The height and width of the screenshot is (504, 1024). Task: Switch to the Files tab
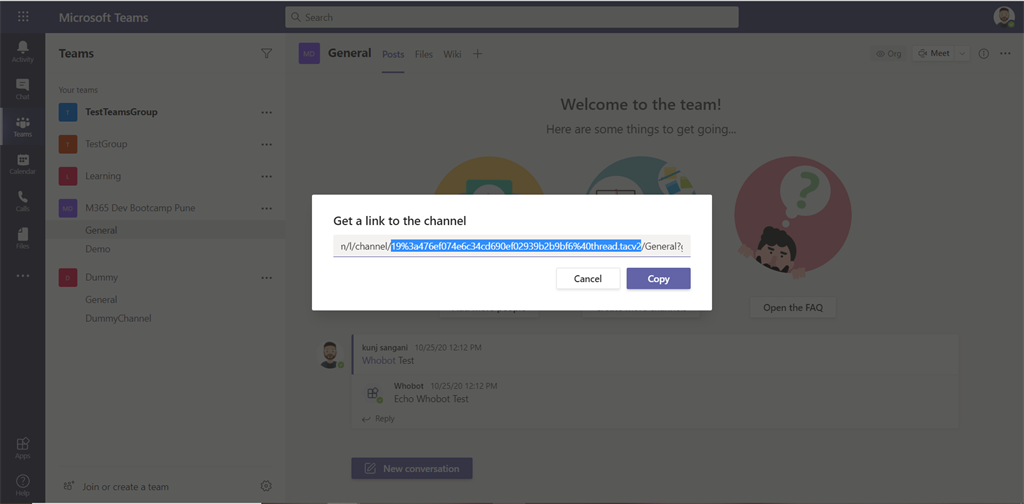coord(424,54)
